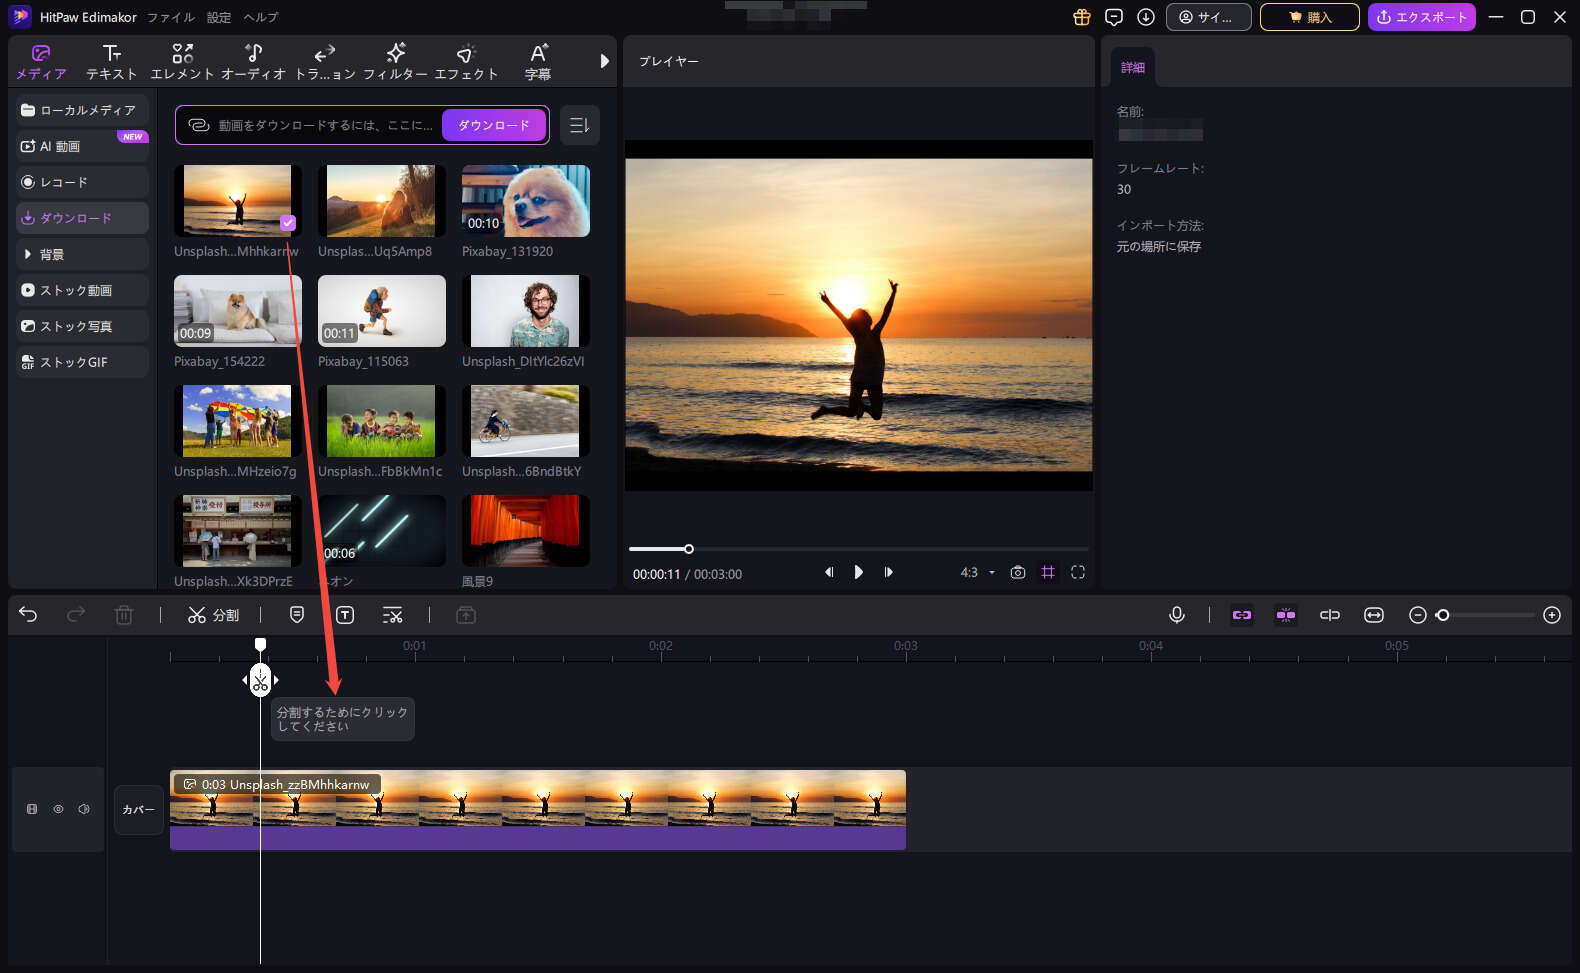Click the split scissors tool (分割)

[x=213, y=615]
